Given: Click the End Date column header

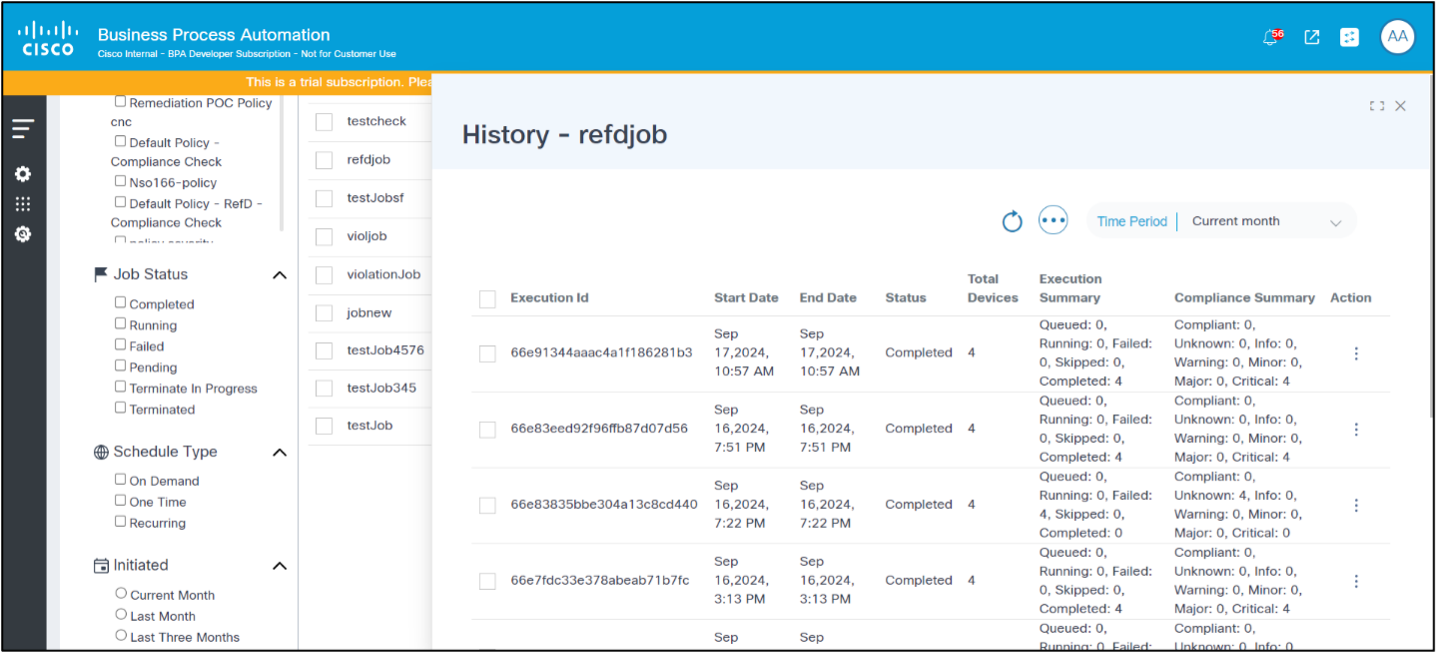Looking at the screenshot, I should coord(828,298).
